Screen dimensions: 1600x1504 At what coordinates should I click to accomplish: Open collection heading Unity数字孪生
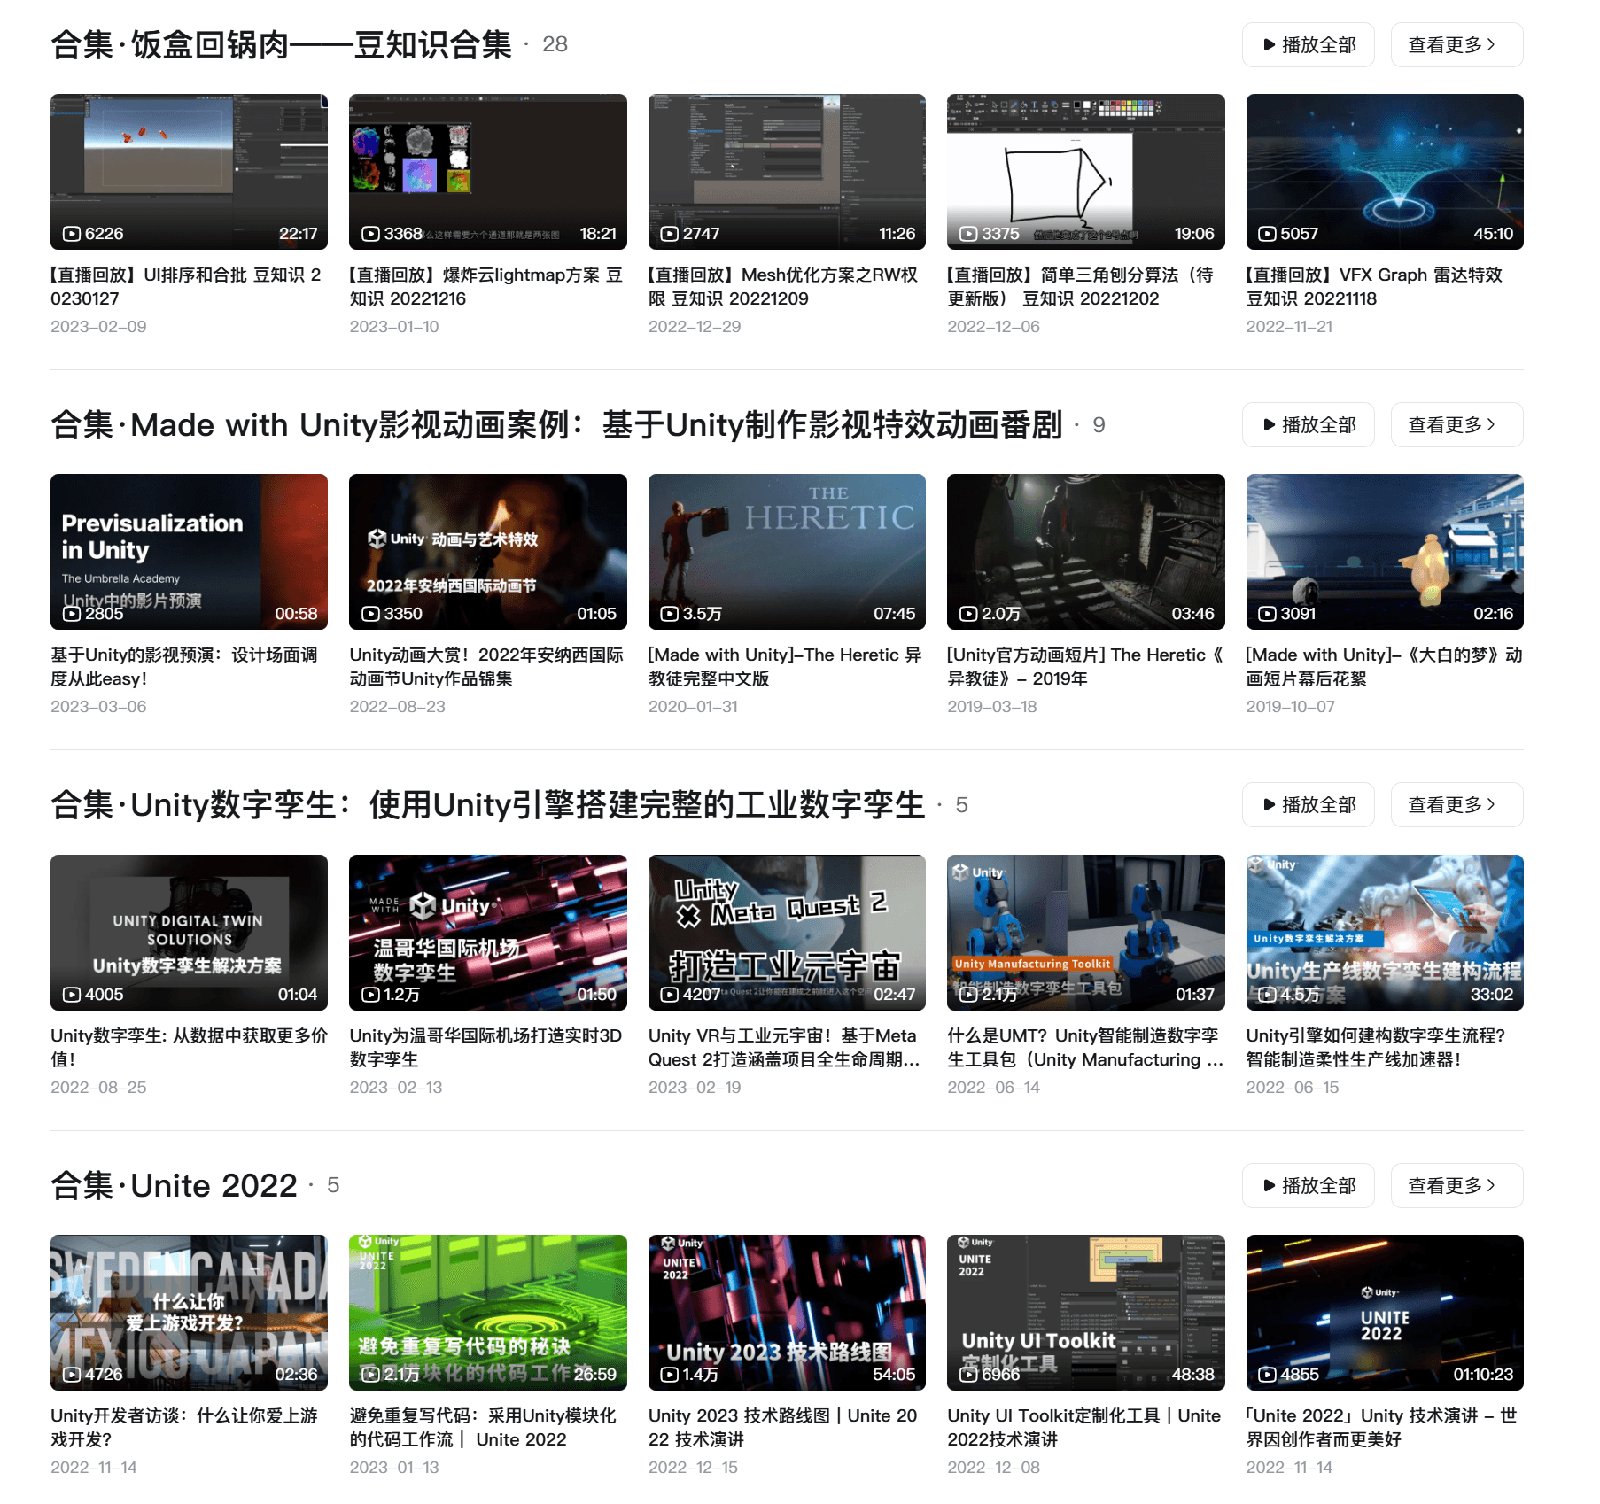pyautogui.click(x=488, y=805)
